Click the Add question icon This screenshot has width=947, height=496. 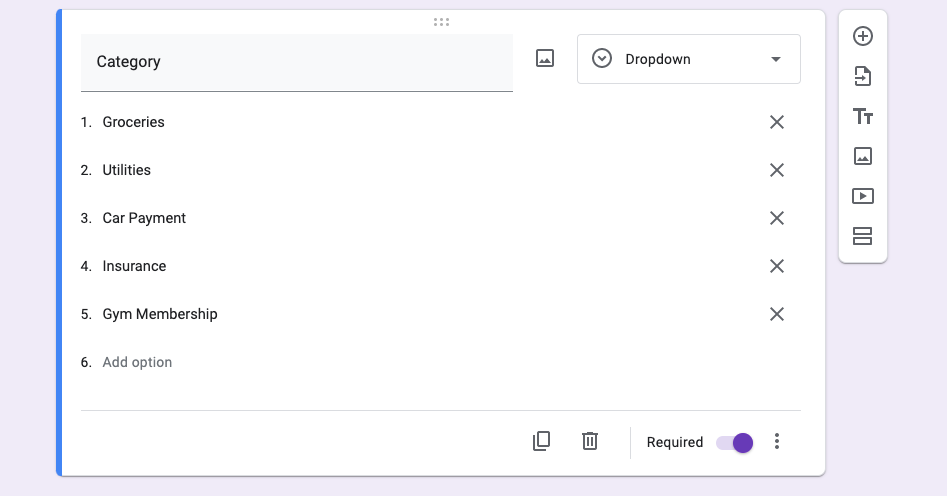[x=863, y=36]
